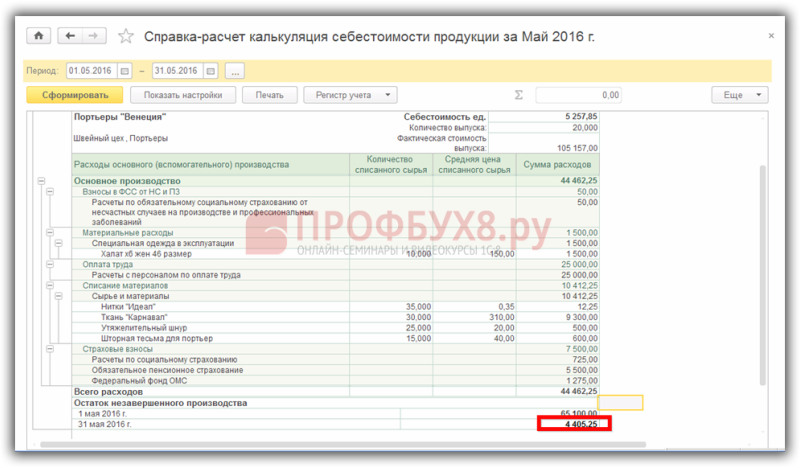This screenshot has height=468, width=800.
Task: Go to the home page icon
Action: point(39,36)
